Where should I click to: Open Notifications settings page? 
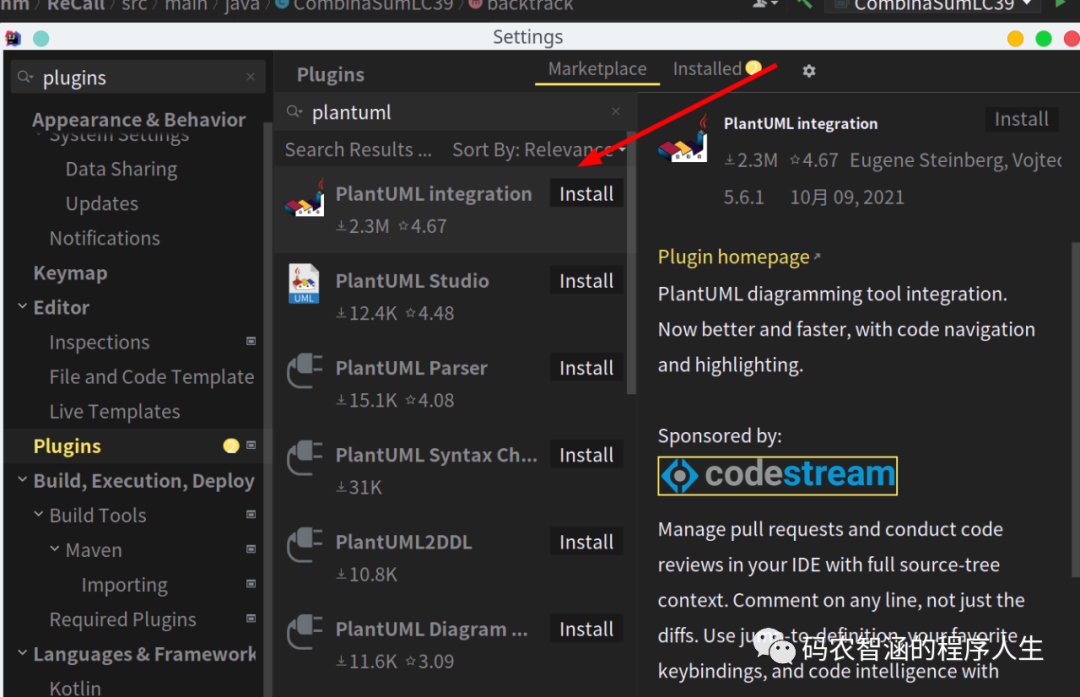coord(105,238)
